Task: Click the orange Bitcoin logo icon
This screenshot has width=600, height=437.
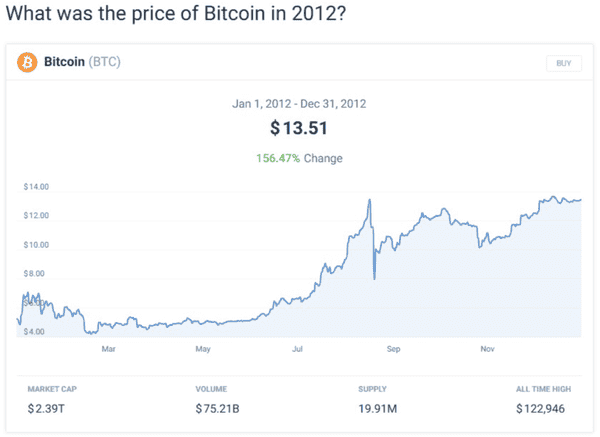Action: [x=28, y=62]
